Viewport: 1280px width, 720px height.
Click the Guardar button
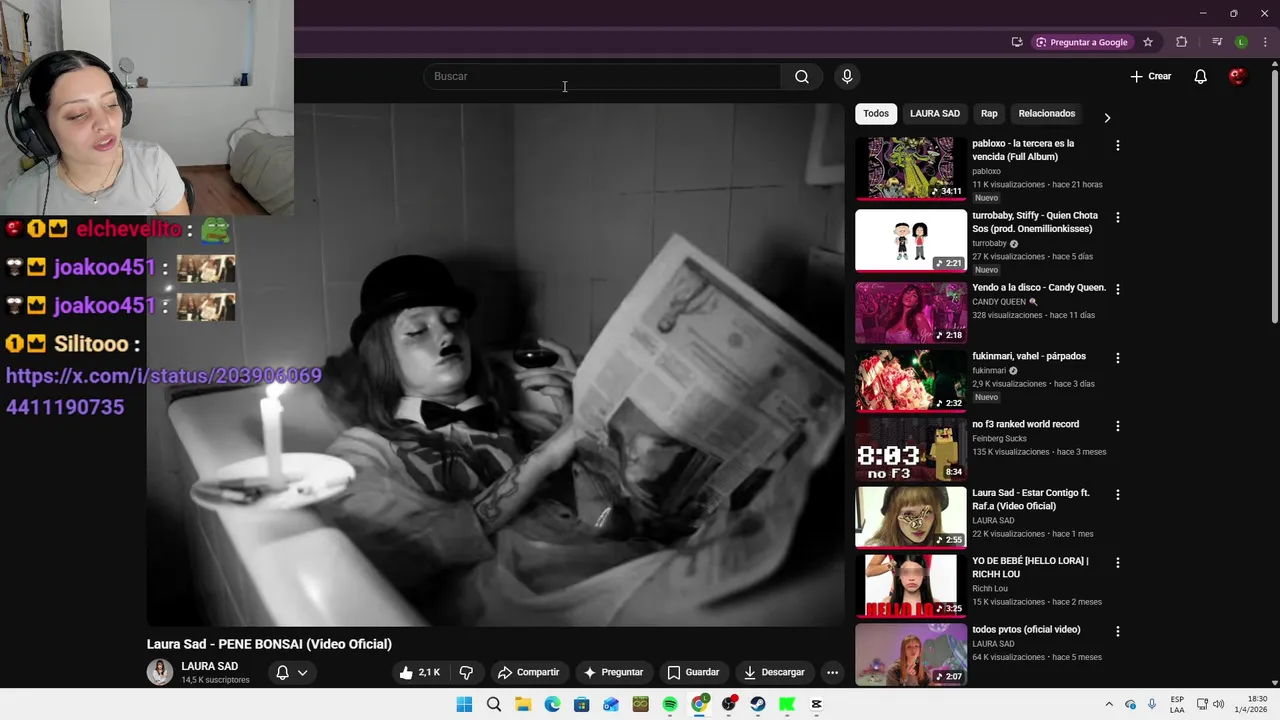point(693,672)
